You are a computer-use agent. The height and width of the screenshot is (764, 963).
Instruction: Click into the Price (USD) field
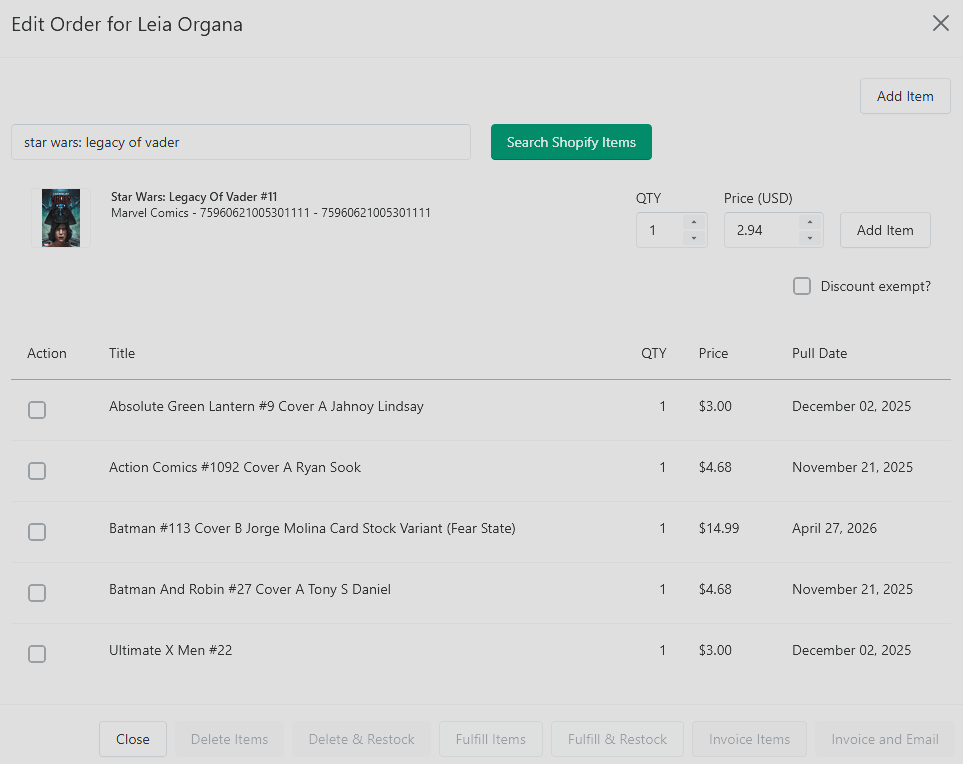pyautogui.click(x=762, y=230)
